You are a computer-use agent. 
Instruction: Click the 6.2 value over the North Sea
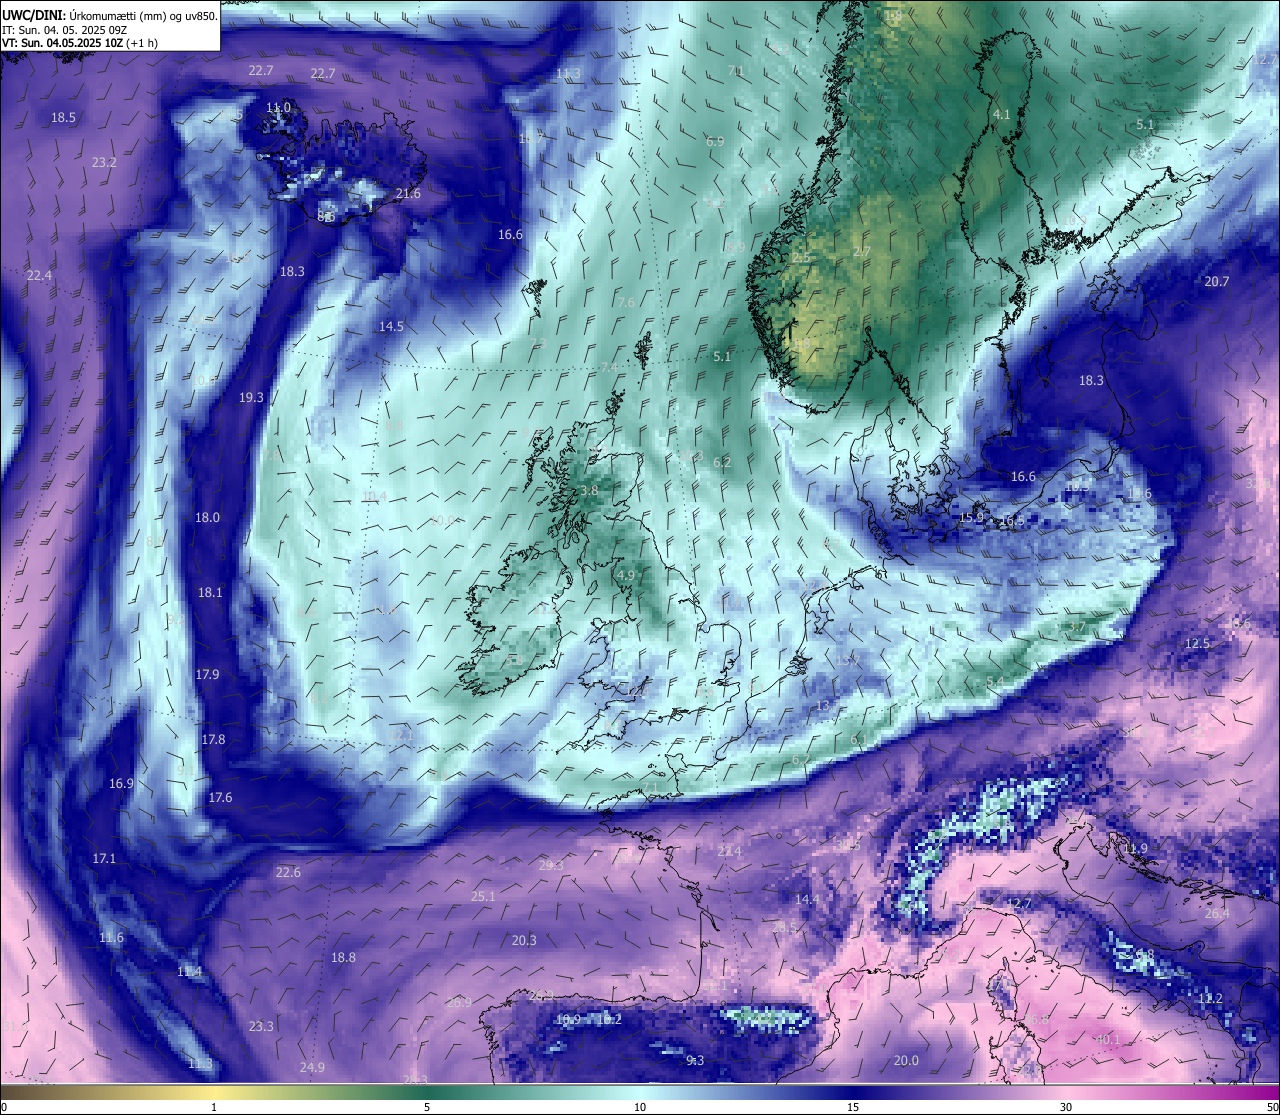722,463
